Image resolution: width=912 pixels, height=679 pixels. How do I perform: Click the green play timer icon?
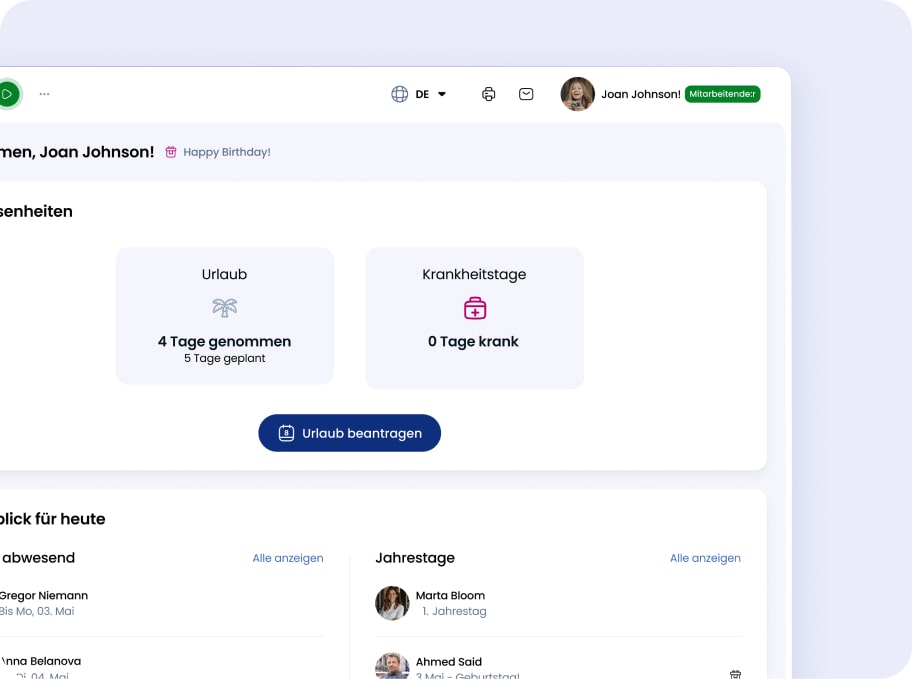(x=6, y=94)
